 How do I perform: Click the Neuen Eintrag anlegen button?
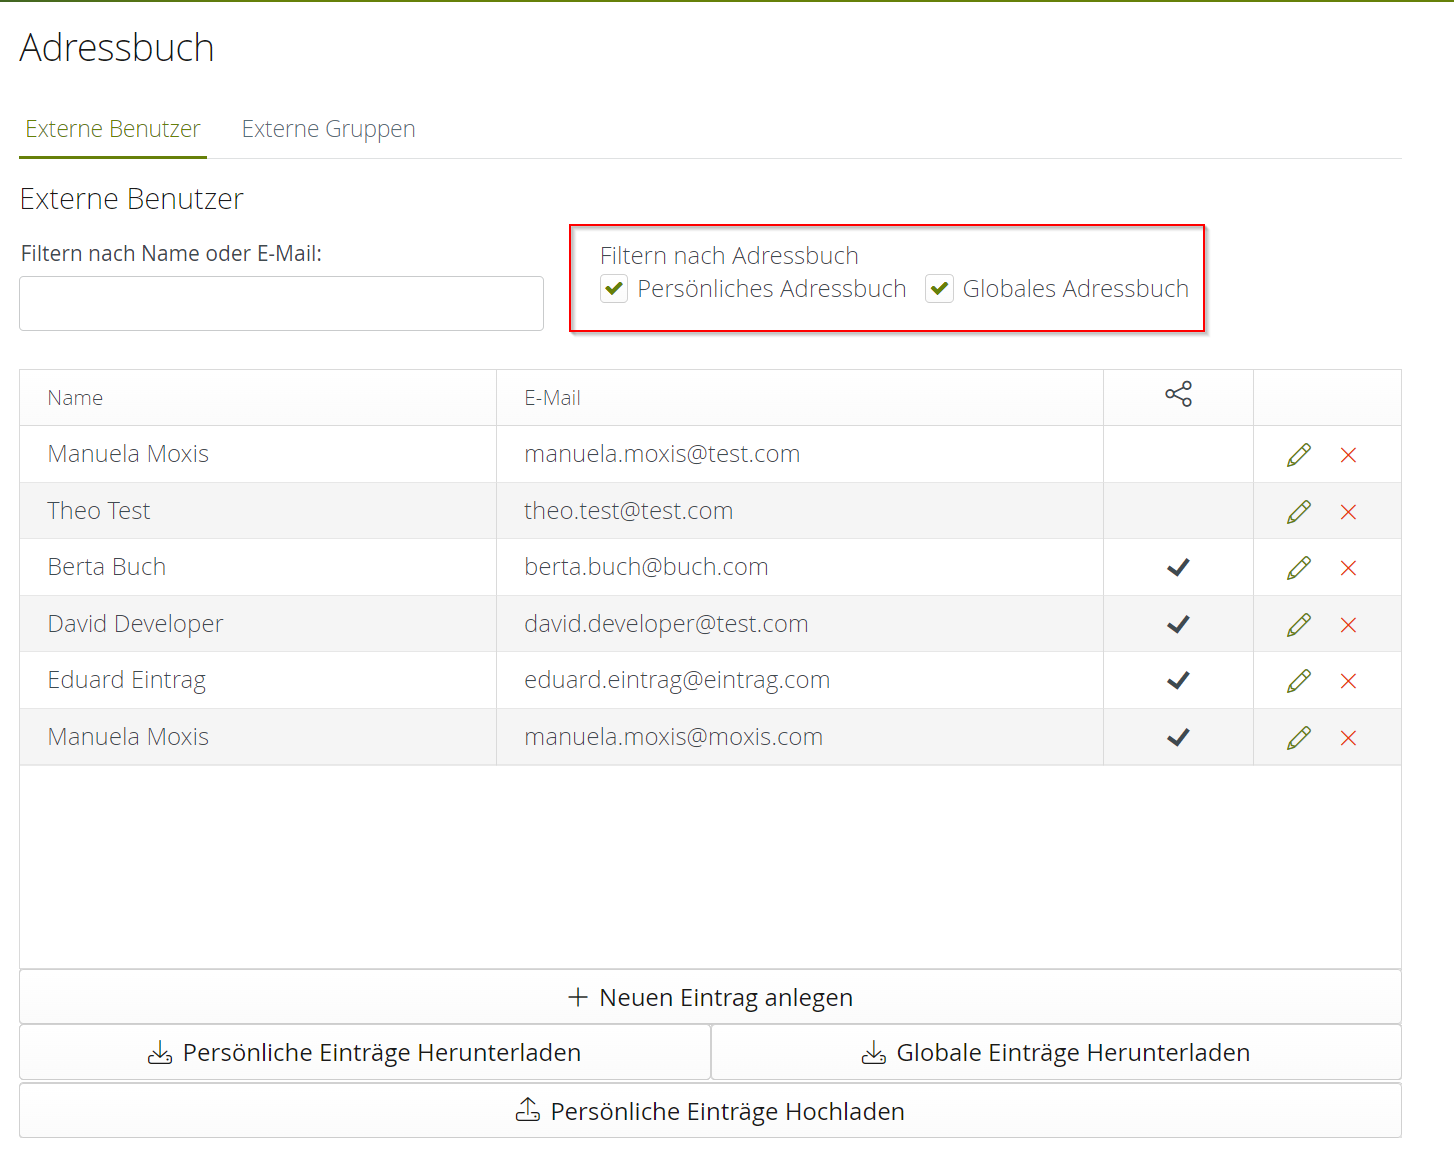(x=710, y=997)
